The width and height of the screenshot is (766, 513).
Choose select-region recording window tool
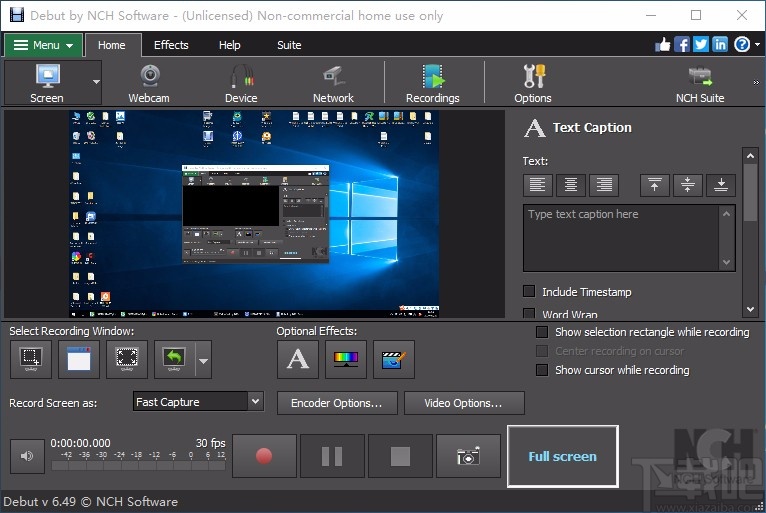click(x=31, y=360)
